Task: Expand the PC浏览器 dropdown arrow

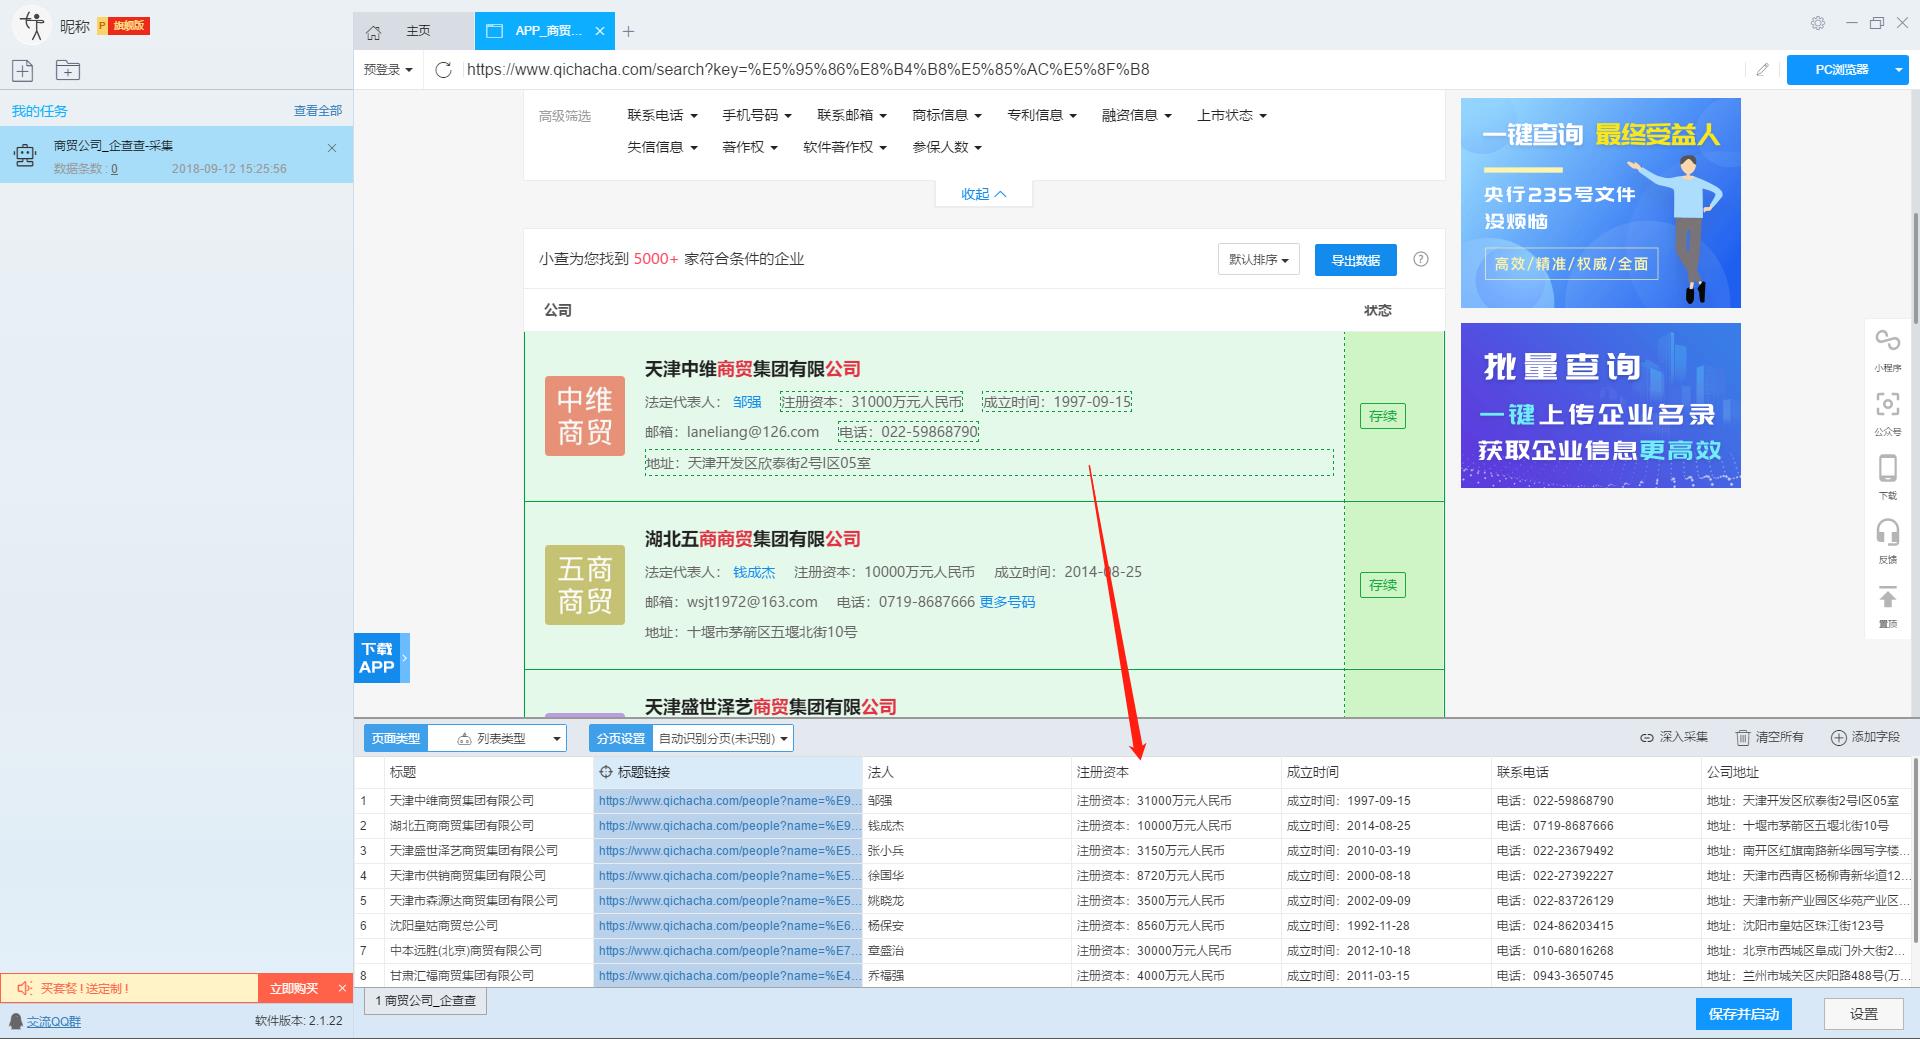Action: 1898,69
